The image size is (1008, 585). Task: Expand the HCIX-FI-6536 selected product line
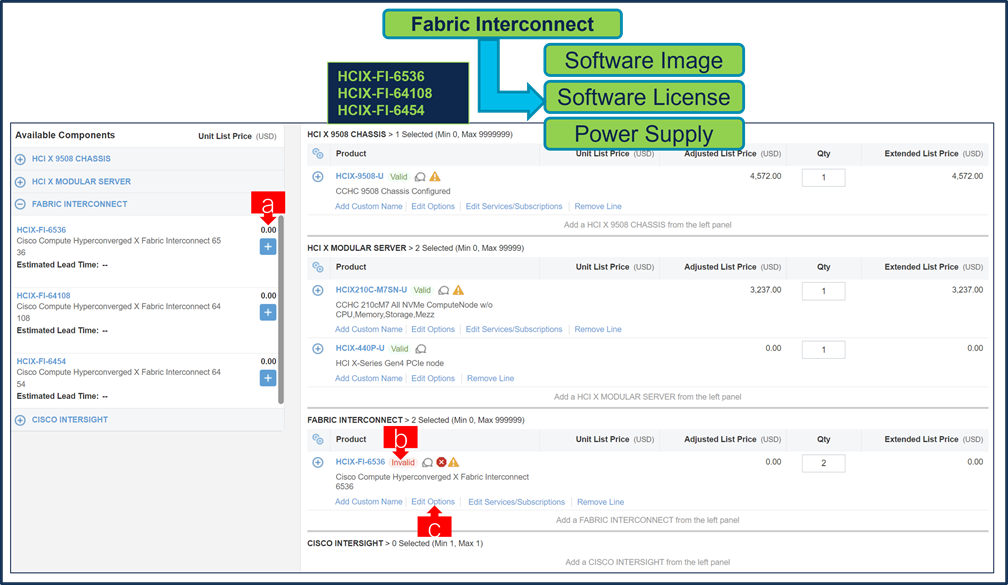(318, 462)
